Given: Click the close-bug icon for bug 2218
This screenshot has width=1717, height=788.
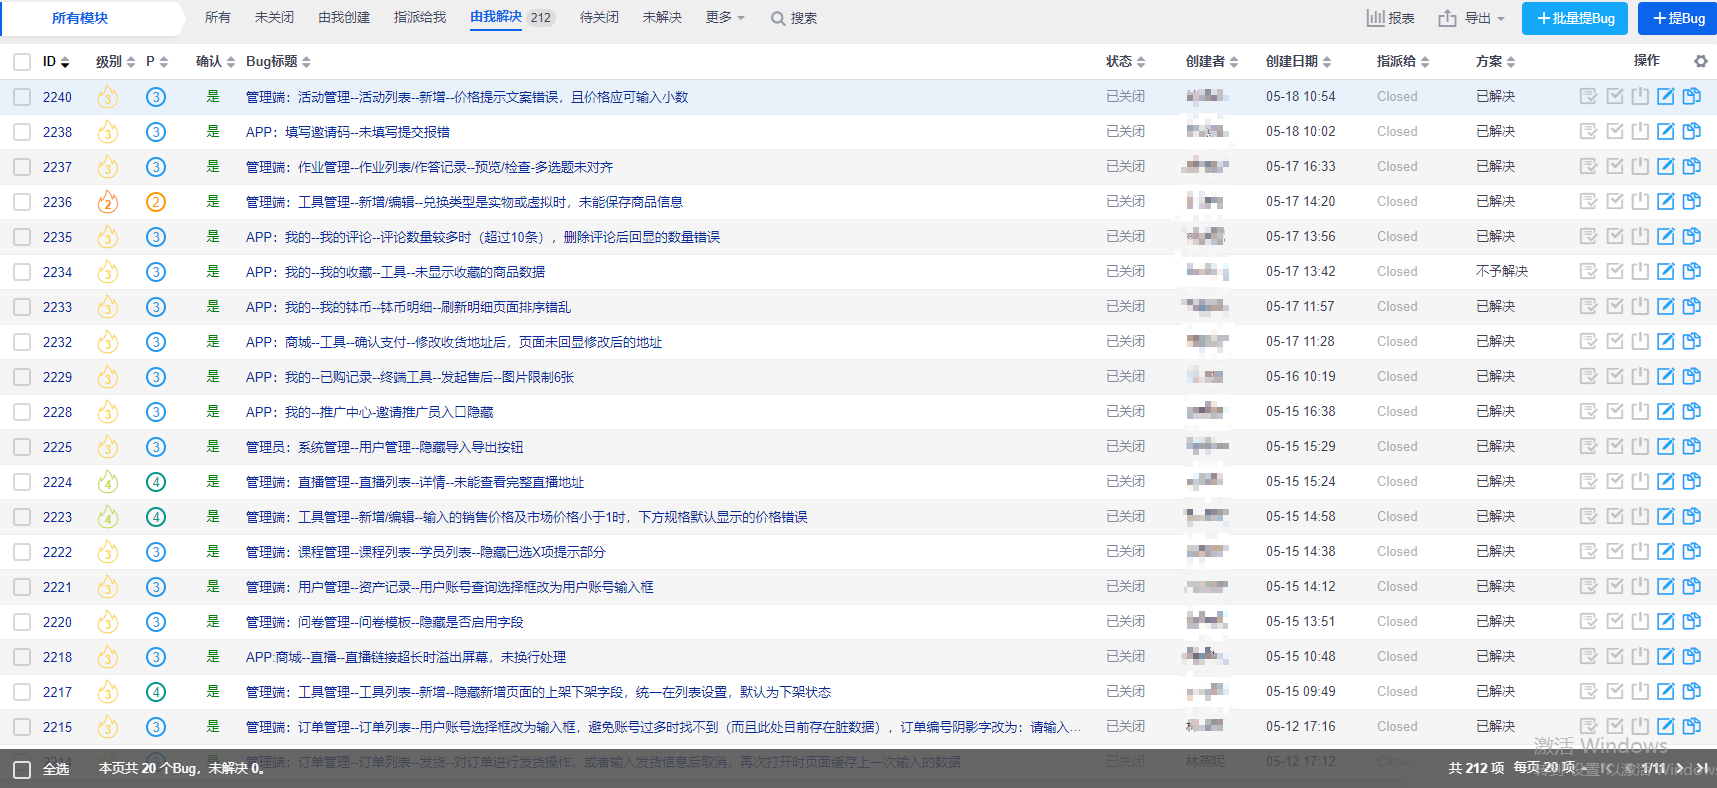Looking at the screenshot, I should [1640, 657].
